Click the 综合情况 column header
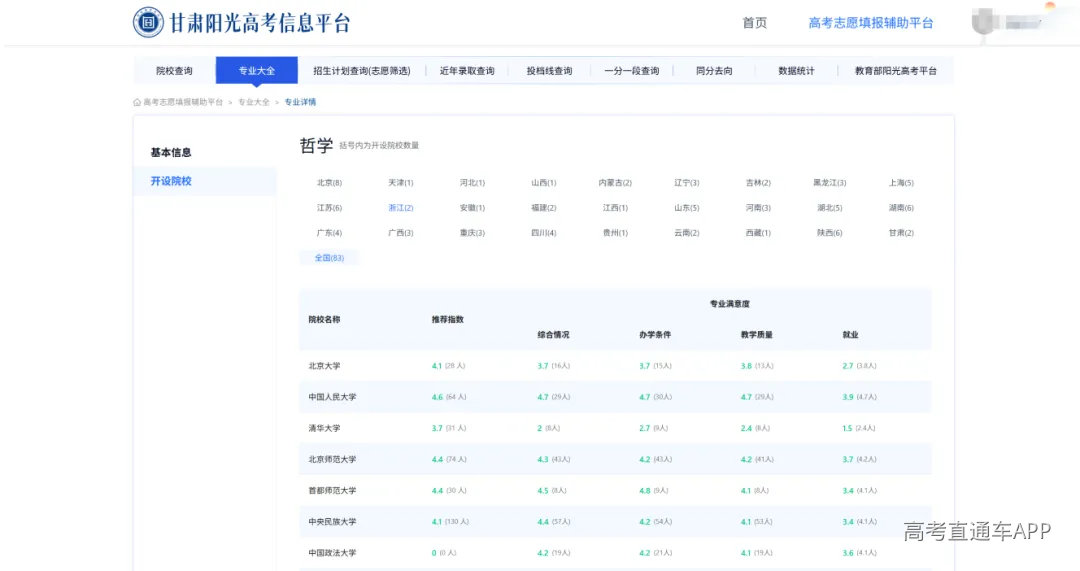1080x571 pixels. [x=553, y=335]
